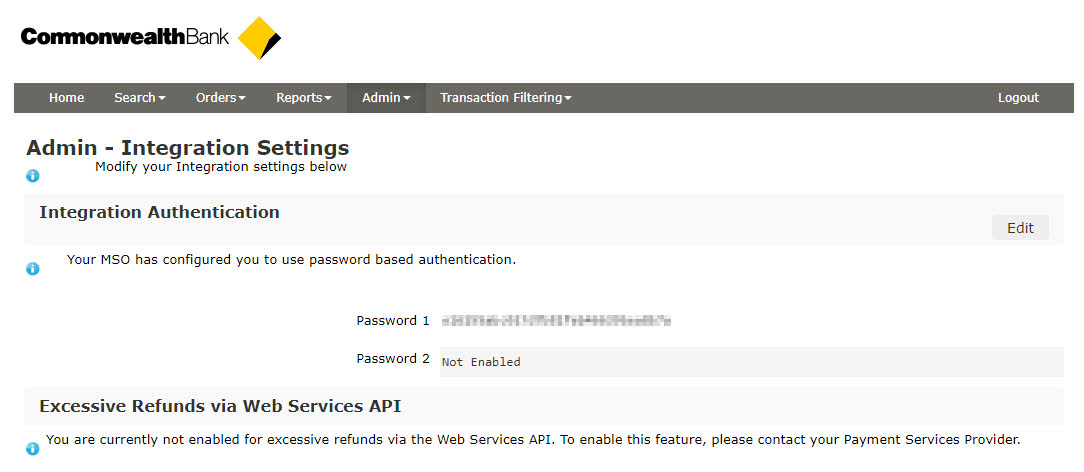Open the Orders dropdown menu
This screenshot has width=1084, height=472.
pyautogui.click(x=220, y=98)
